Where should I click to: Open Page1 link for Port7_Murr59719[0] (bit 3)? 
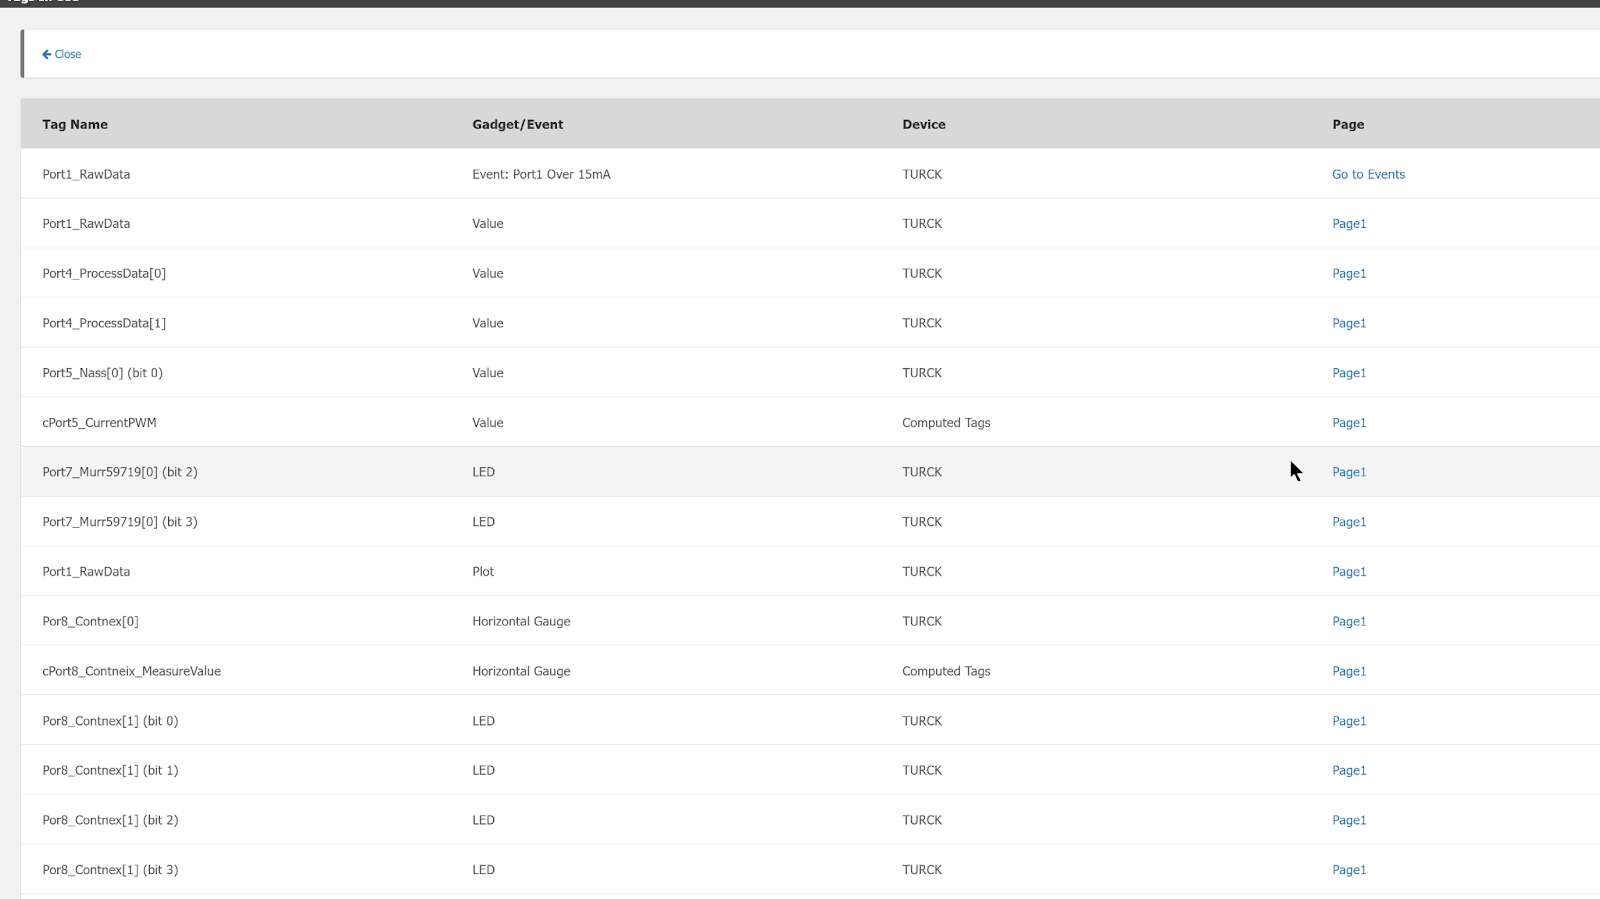[x=1349, y=522]
